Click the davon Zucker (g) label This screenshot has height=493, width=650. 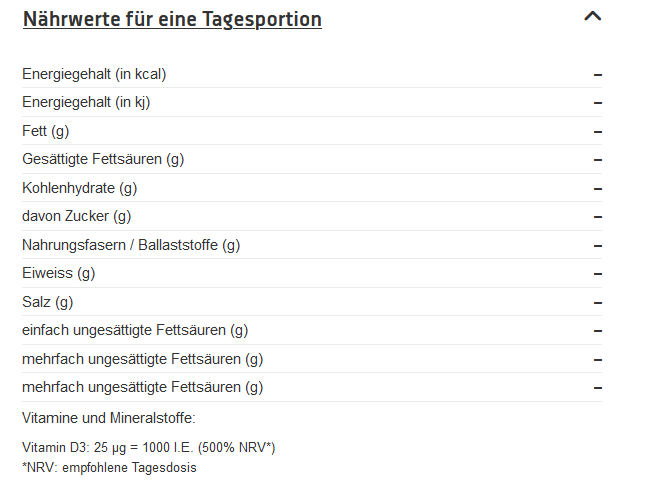(x=76, y=216)
